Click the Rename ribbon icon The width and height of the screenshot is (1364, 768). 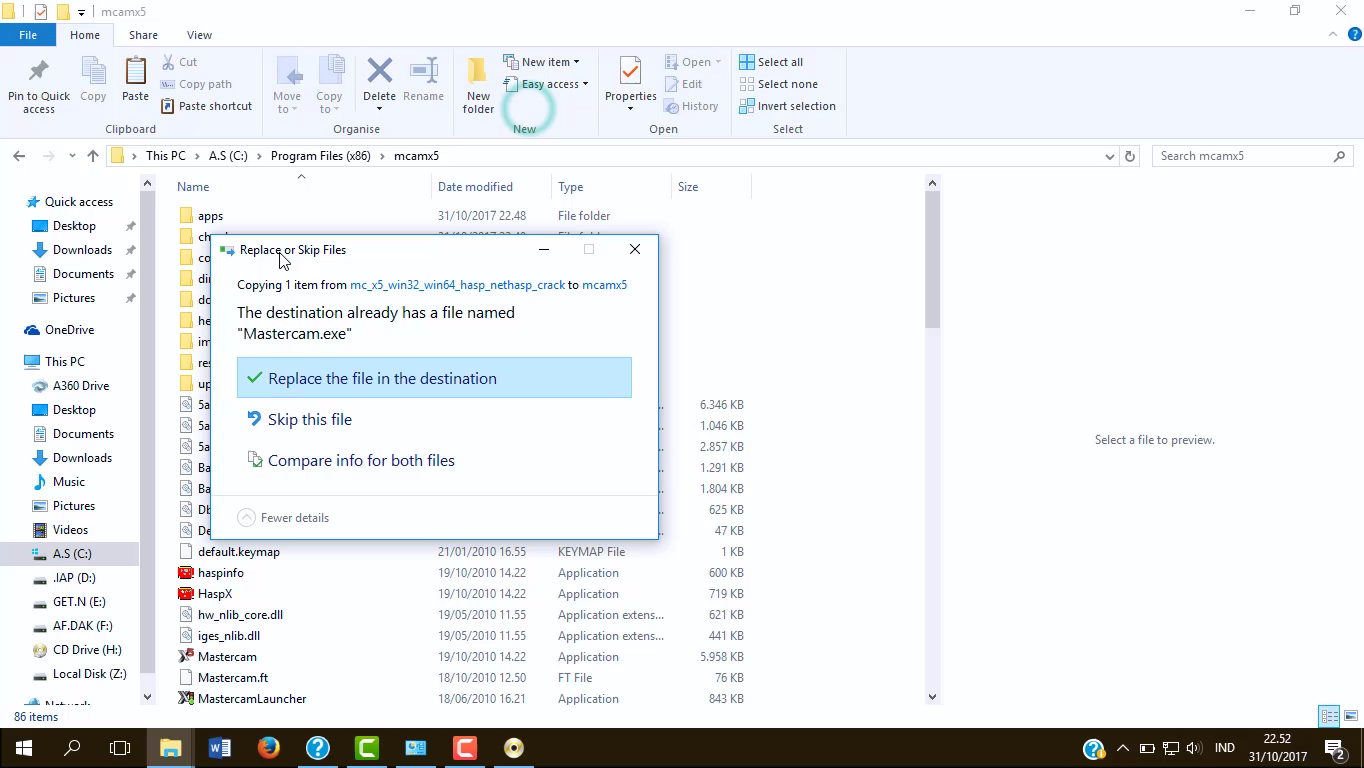[x=423, y=80]
